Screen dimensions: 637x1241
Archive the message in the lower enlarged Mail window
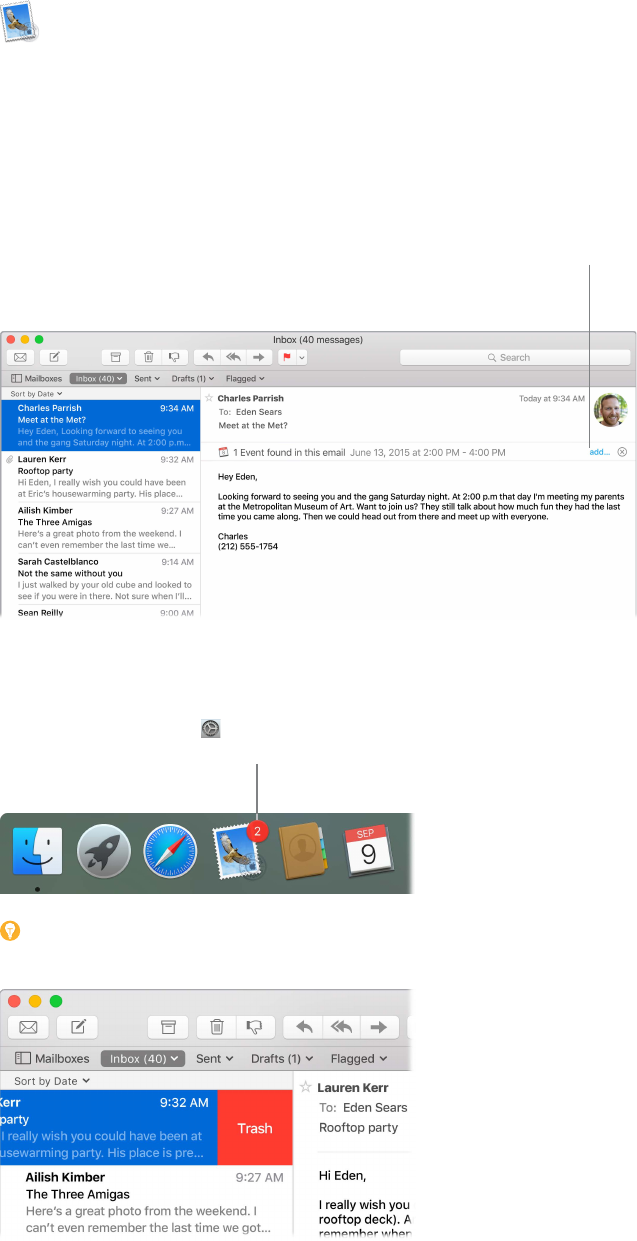coord(168,1027)
